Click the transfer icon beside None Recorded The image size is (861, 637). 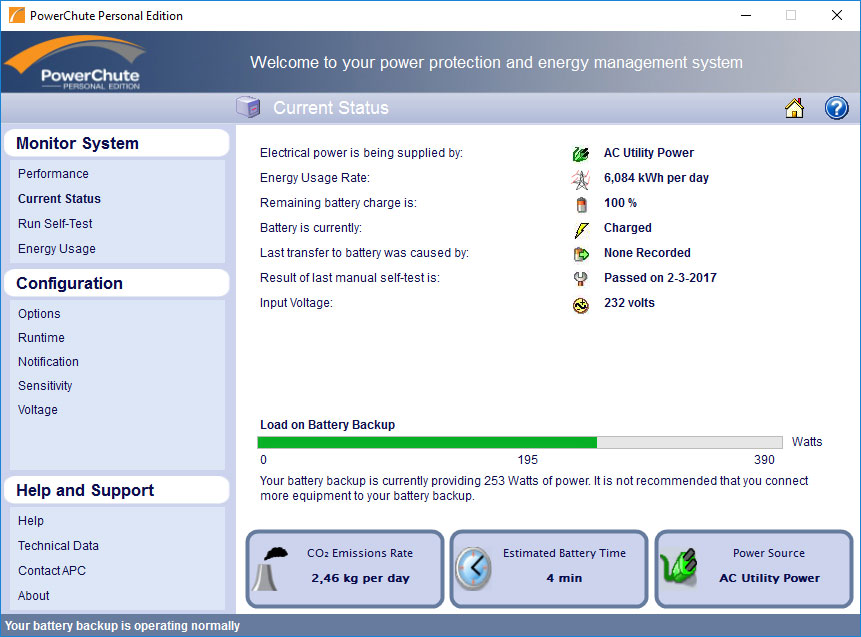[x=581, y=254]
